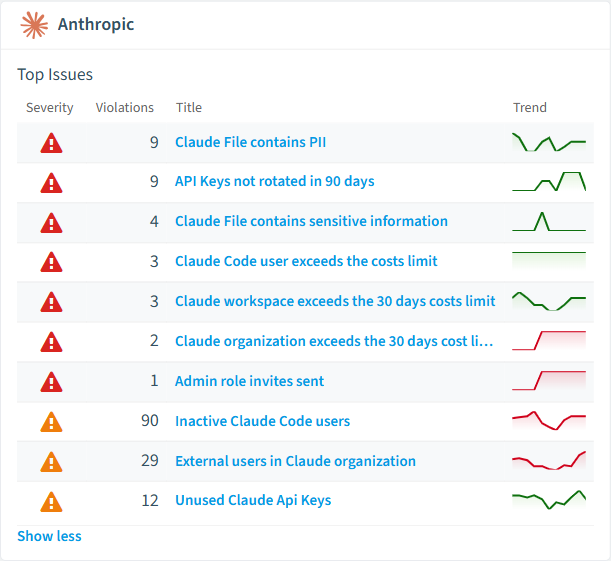
Task: Click orange warning icon for Inactive Claude Code users
Action: 51,422
